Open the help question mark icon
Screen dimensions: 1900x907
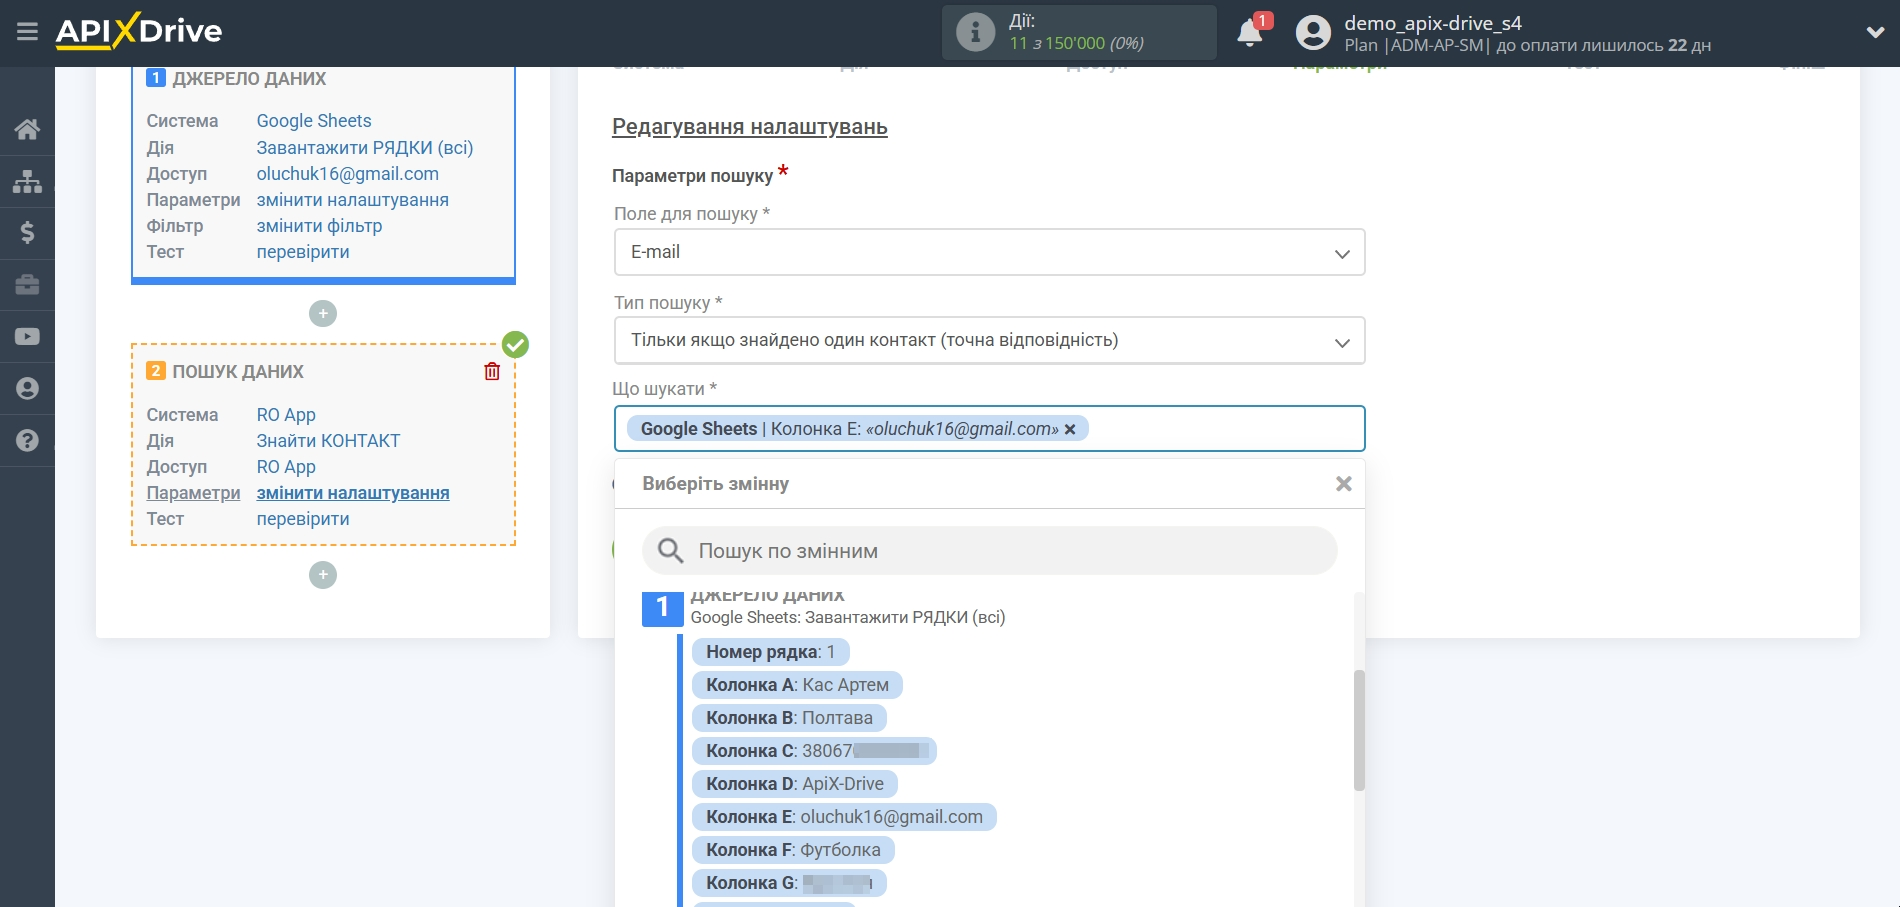[27, 440]
